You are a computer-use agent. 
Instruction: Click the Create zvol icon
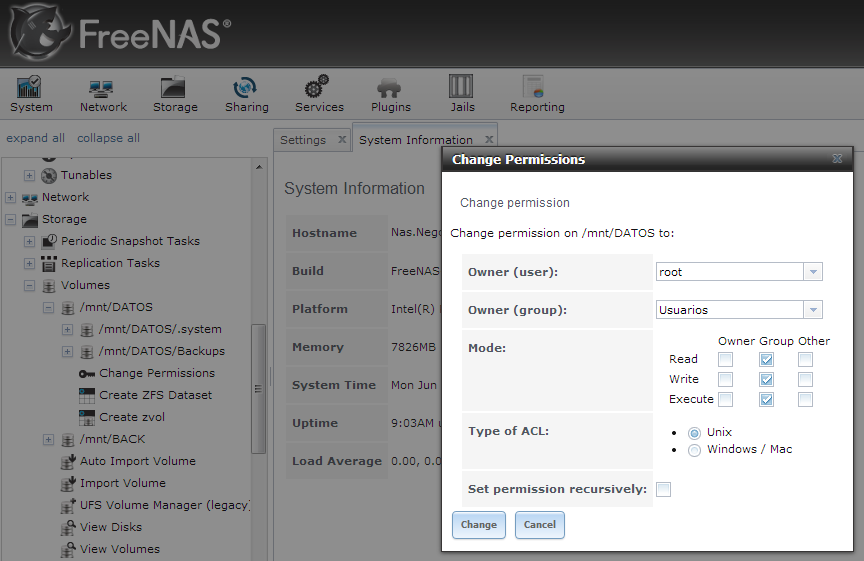pos(87,418)
